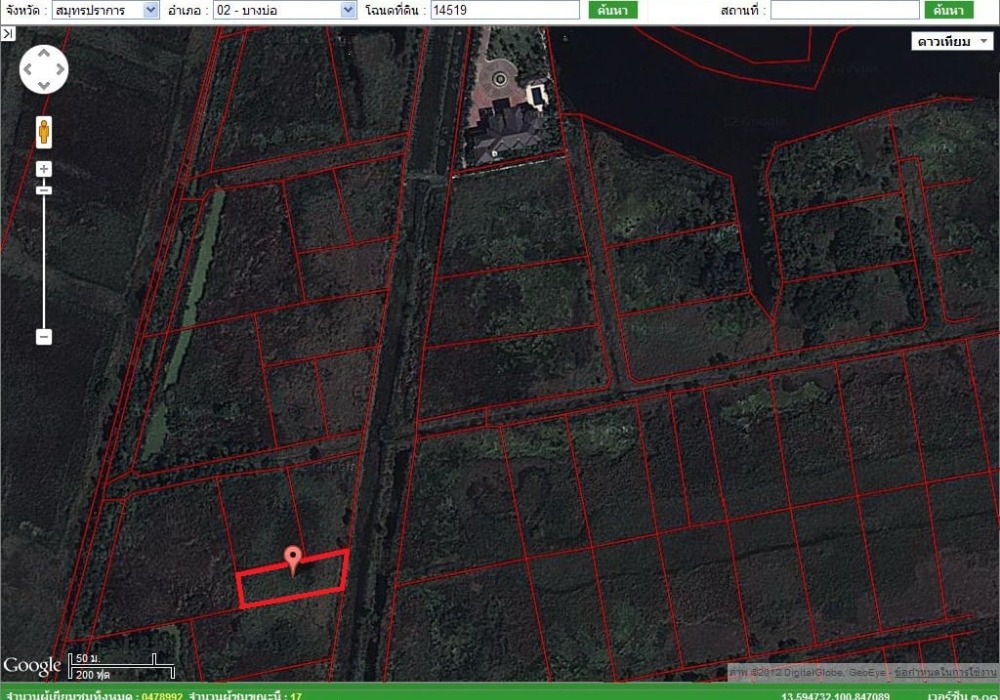Screen dimensions: 1000x700
Task: Click the coordinates text 13.594732,100.847089
Action: [835, 696]
